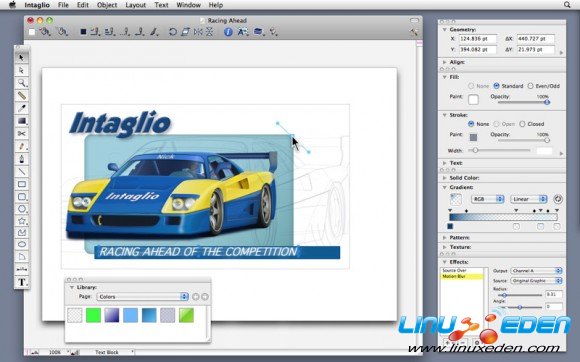Select the Line tool
This screenshot has height=362, width=580.
pyautogui.click(x=22, y=172)
